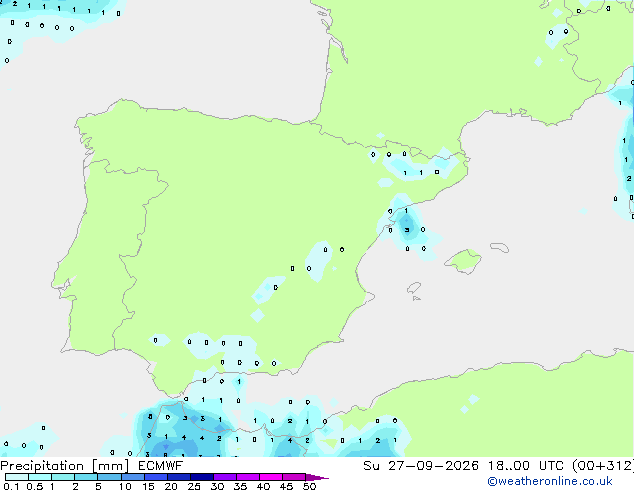
Task: Select the legend swatch between 30 and 35
Action: coord(225,477)
